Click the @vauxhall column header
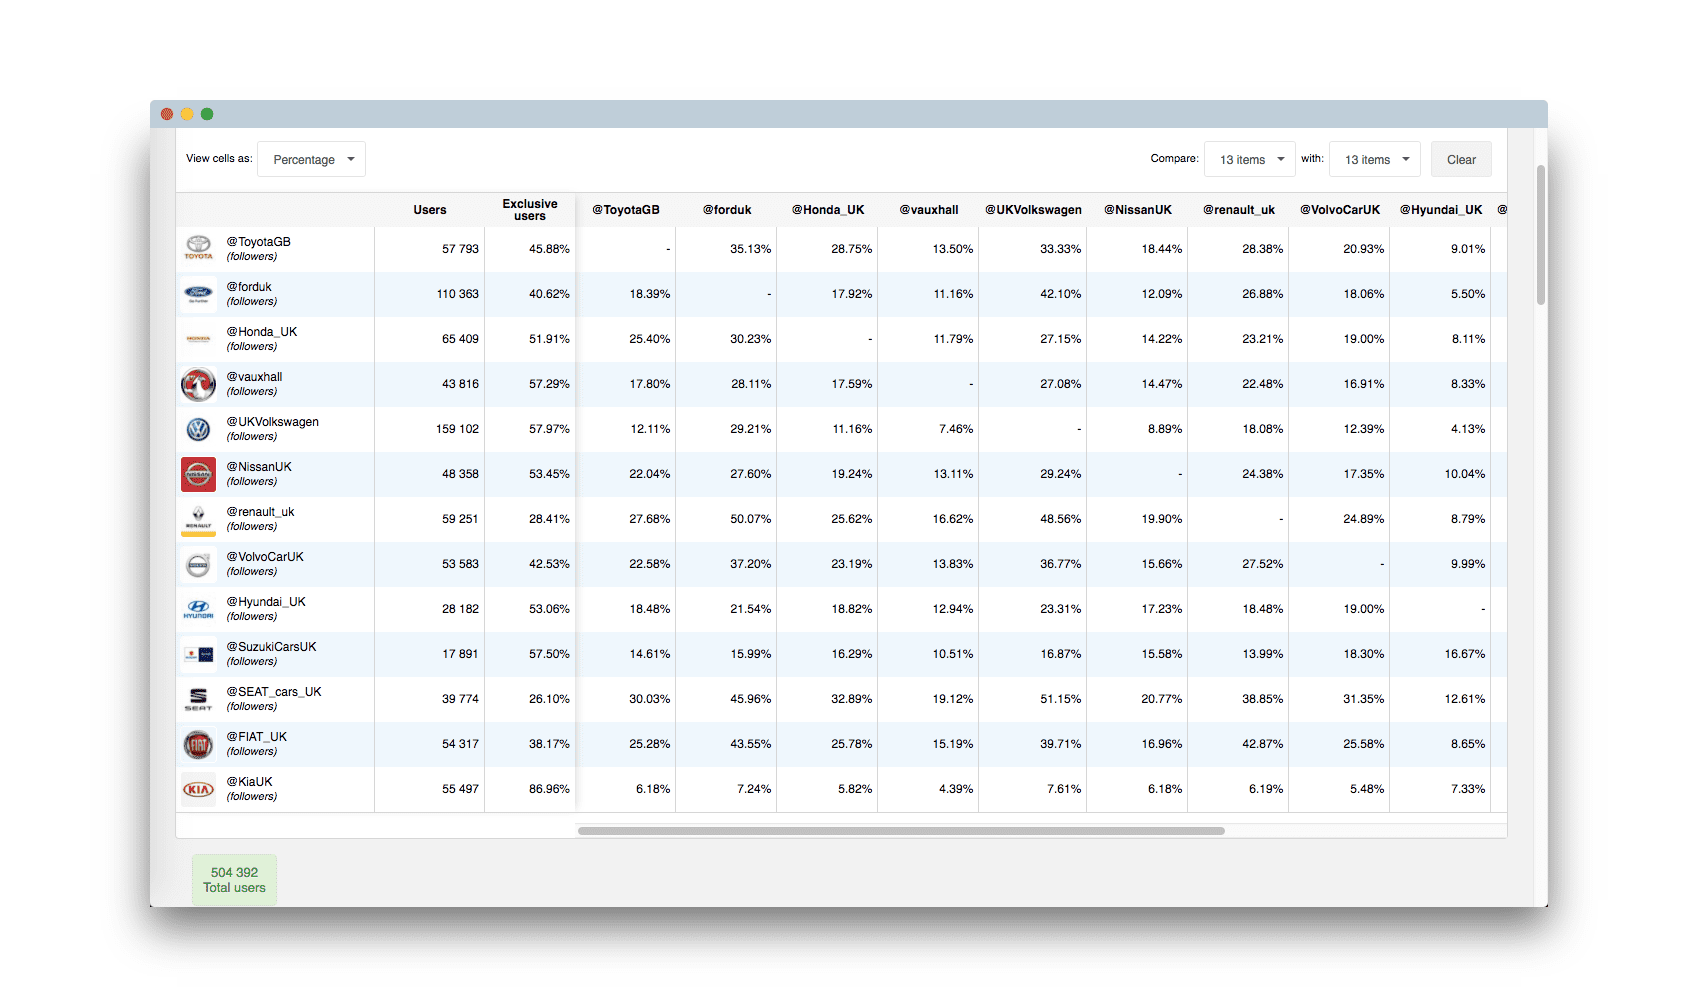The width and height of the screenshot is (1698, 1007). tap(929, 210)
